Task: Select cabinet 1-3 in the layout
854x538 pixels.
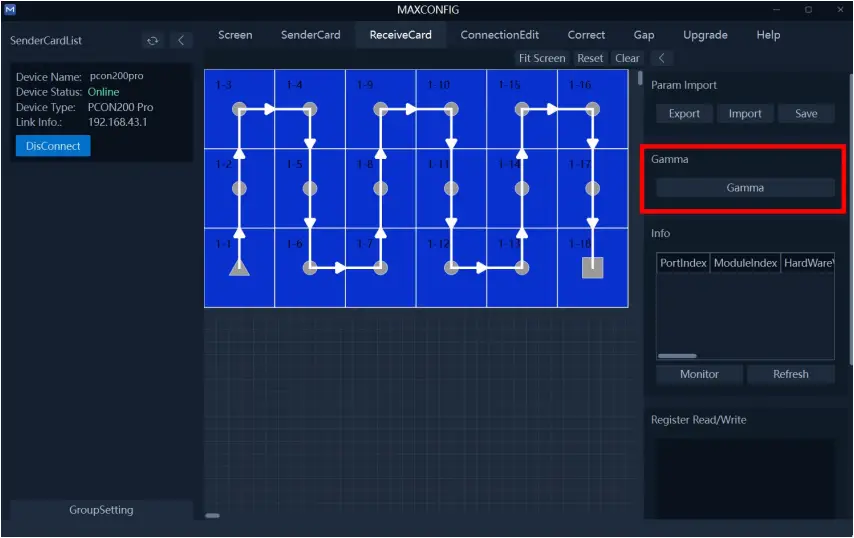Action: pyautogui.click(x=239, y=109)
